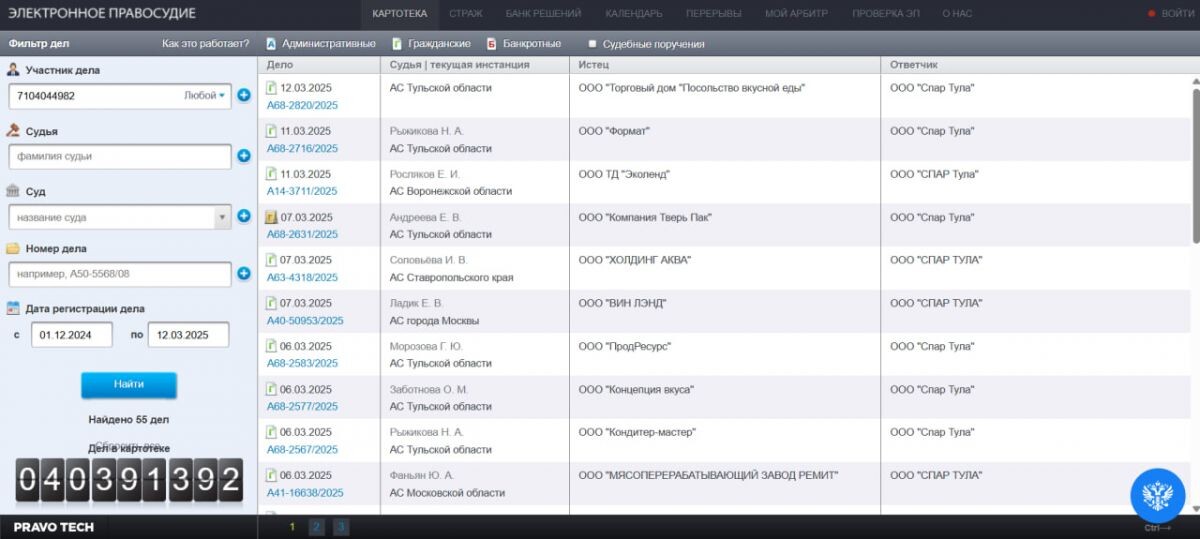1200x539 pixels.
Task: Add another case number with plus icon
Action: click(244, 273)
